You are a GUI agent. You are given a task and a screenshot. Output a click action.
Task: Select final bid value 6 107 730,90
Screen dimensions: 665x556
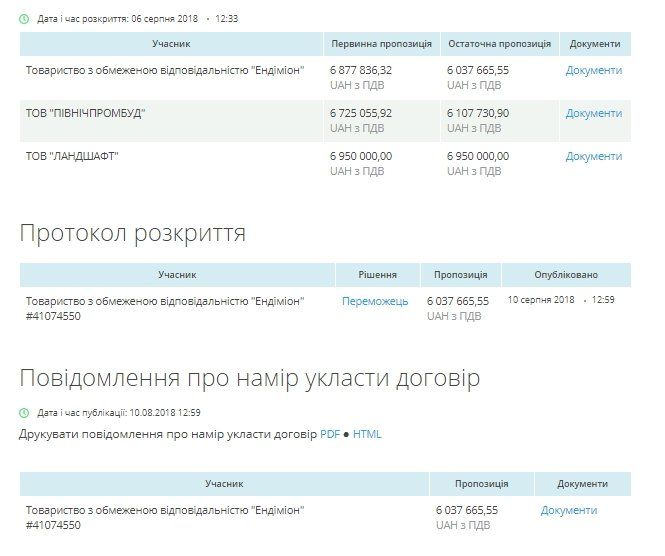click(x=478, y=114)
